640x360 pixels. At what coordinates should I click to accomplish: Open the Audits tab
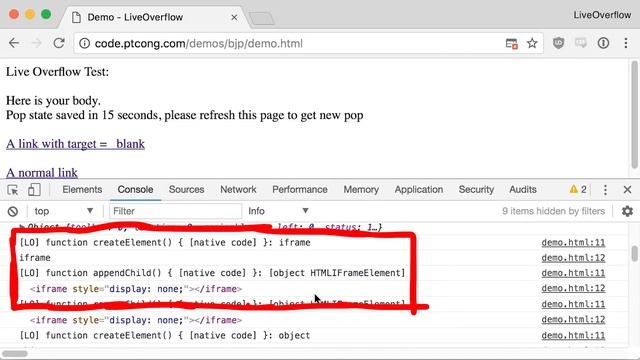[x=523, y=190]
